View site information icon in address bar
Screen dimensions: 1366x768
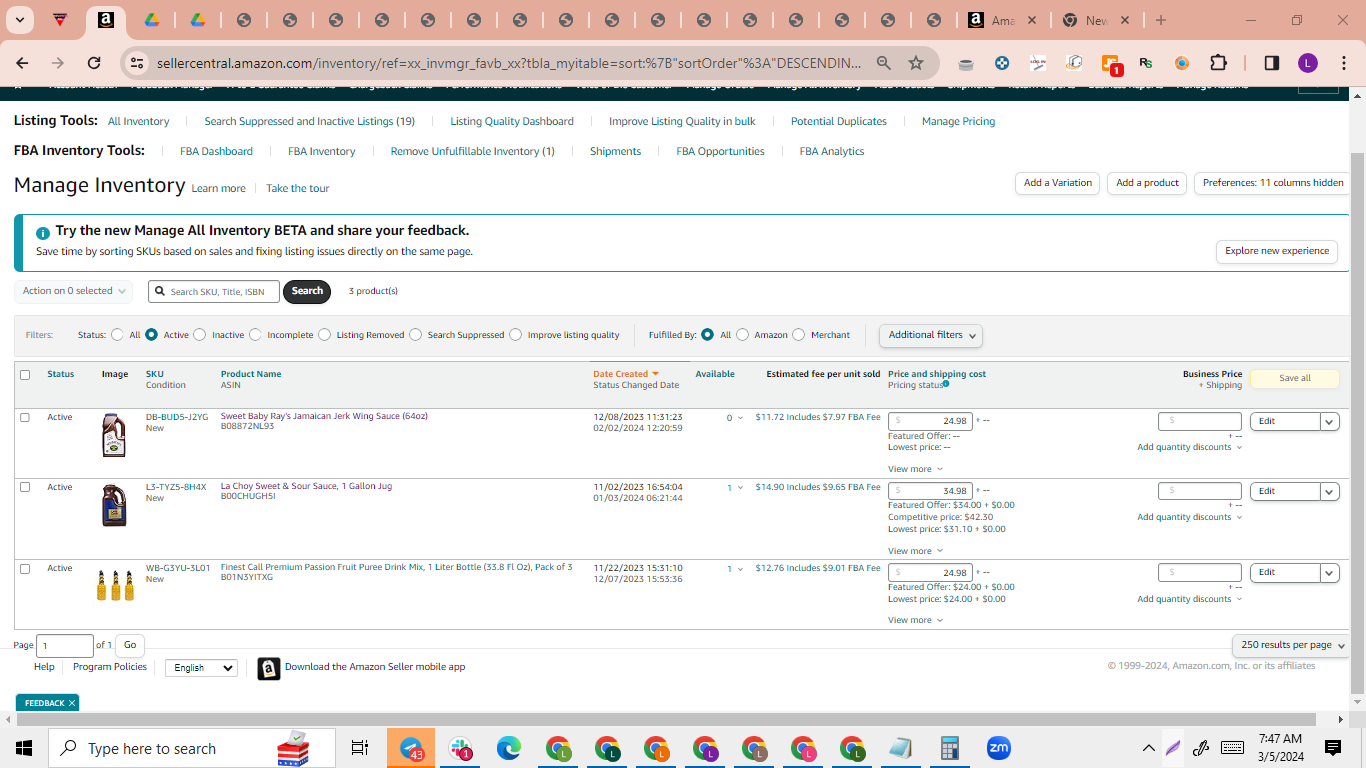(x=137, y=63)
